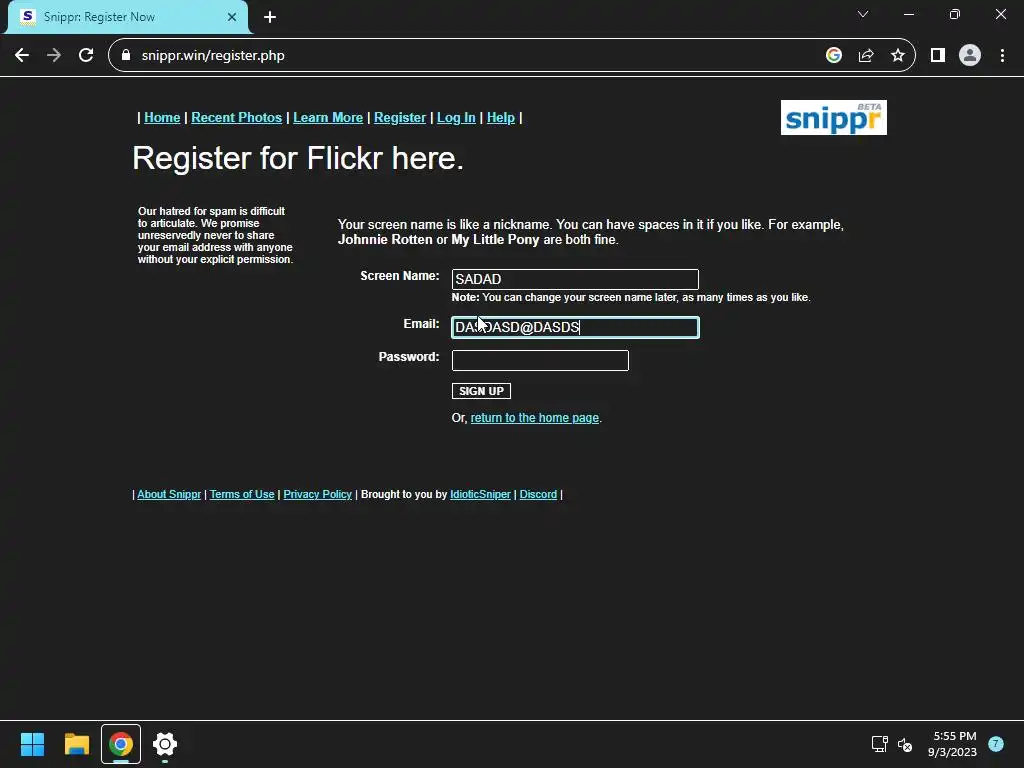Click the network tray icon
1024x768 pixels.
880,744
